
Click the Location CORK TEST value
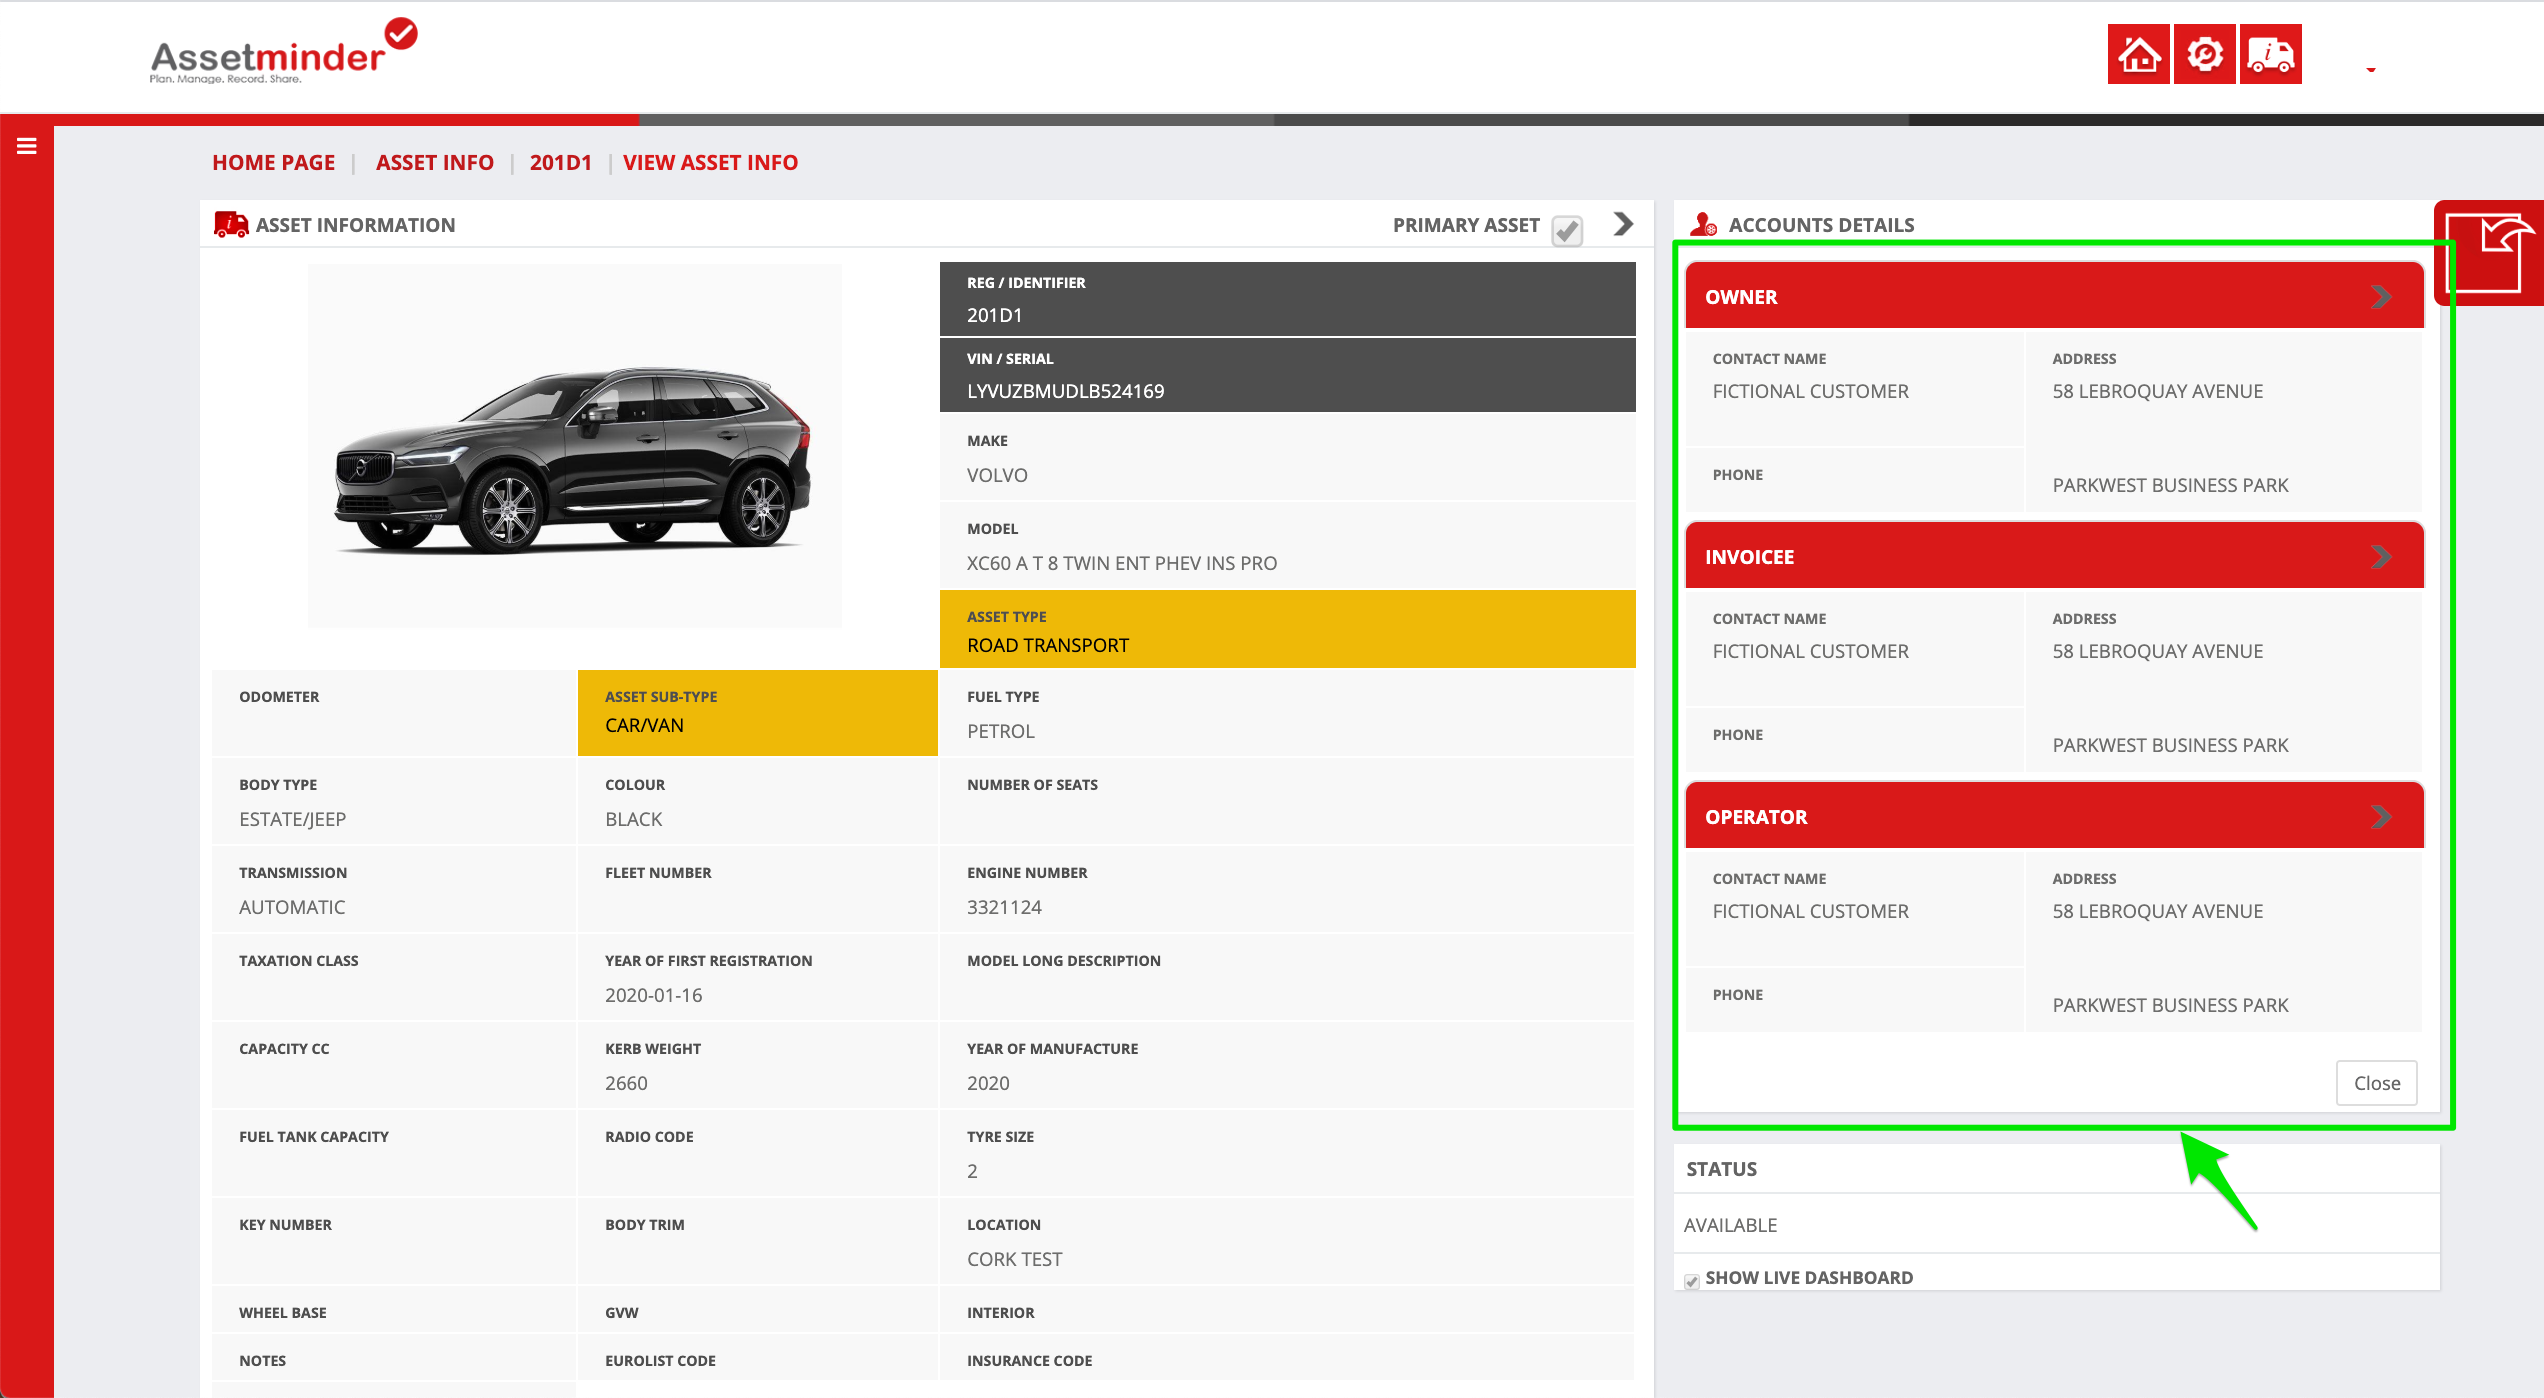[x=1014, y=1259]
